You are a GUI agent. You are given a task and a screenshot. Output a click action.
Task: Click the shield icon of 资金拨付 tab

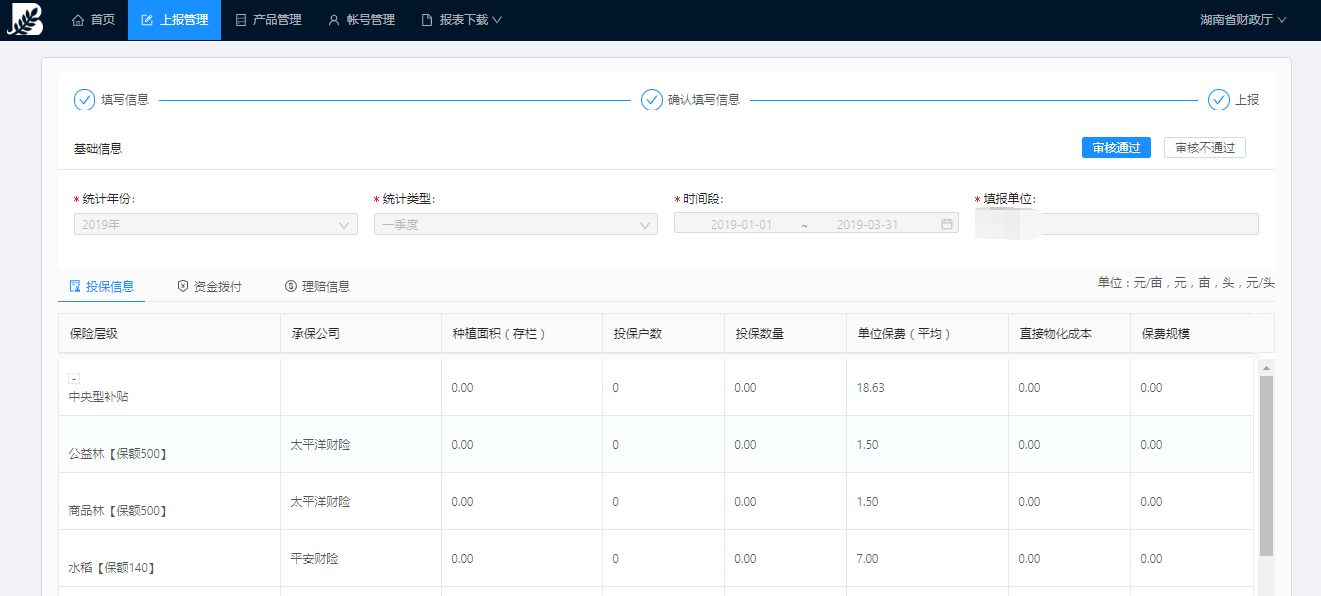183,287
